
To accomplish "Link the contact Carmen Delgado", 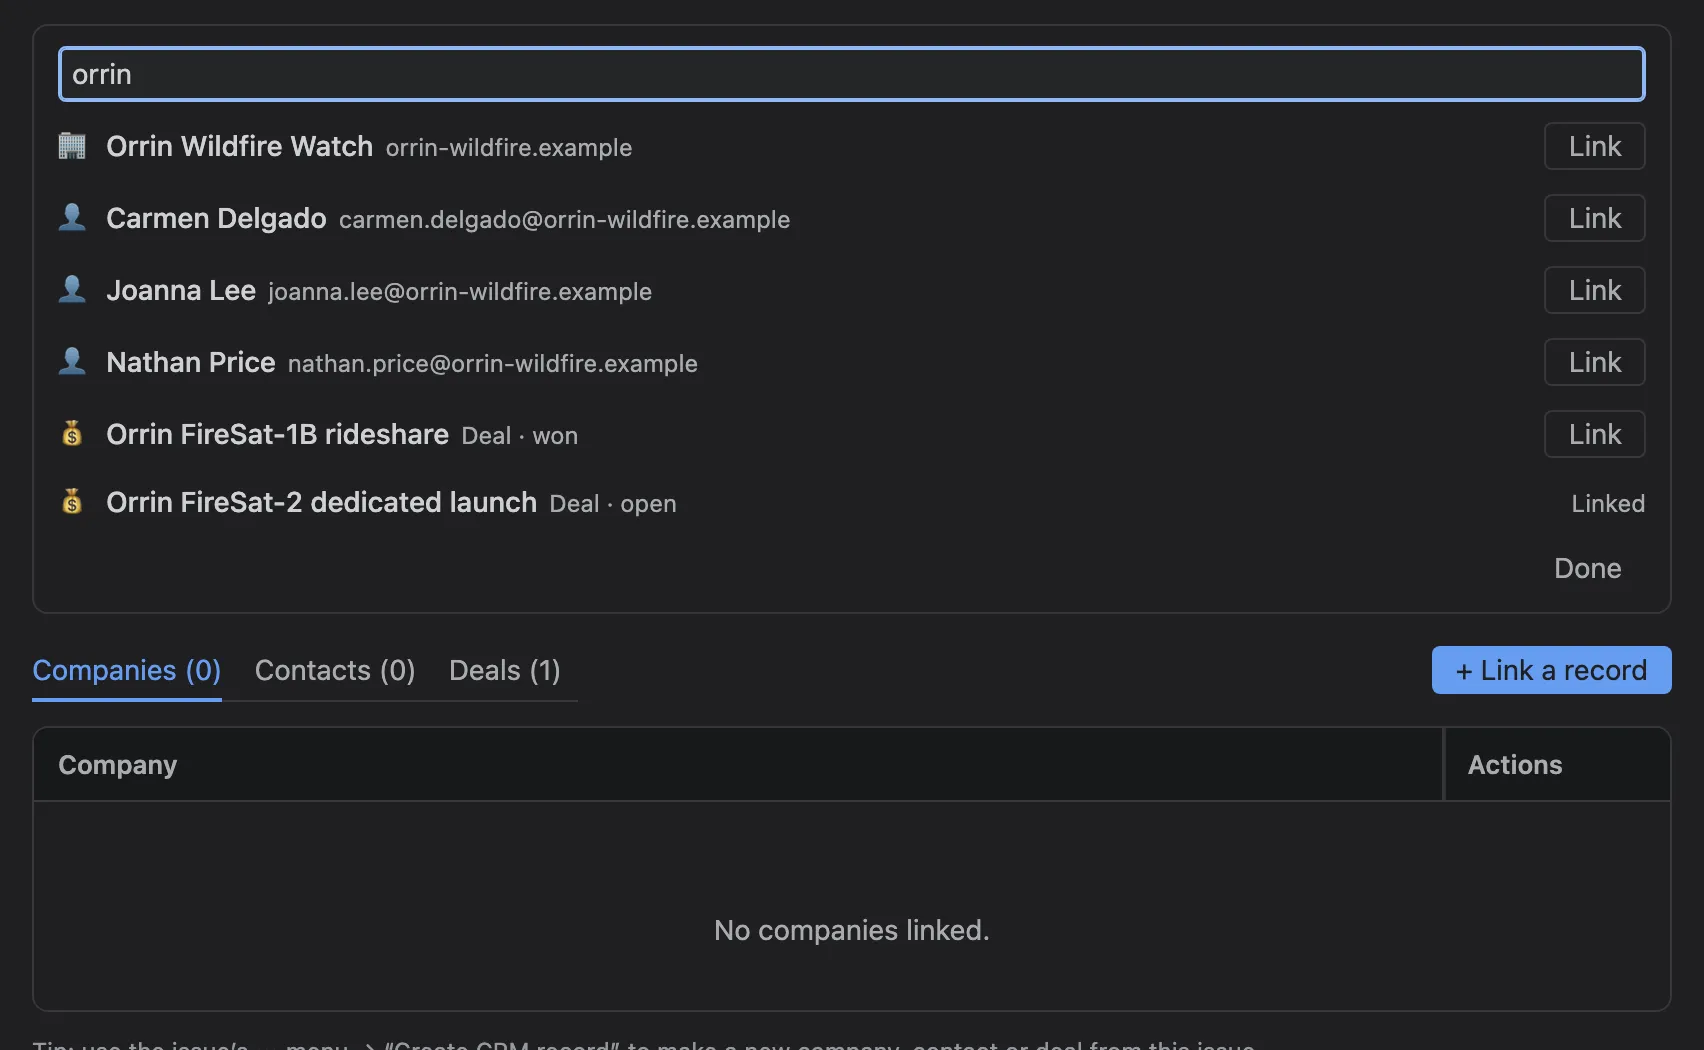I will tap(1594, 218).
